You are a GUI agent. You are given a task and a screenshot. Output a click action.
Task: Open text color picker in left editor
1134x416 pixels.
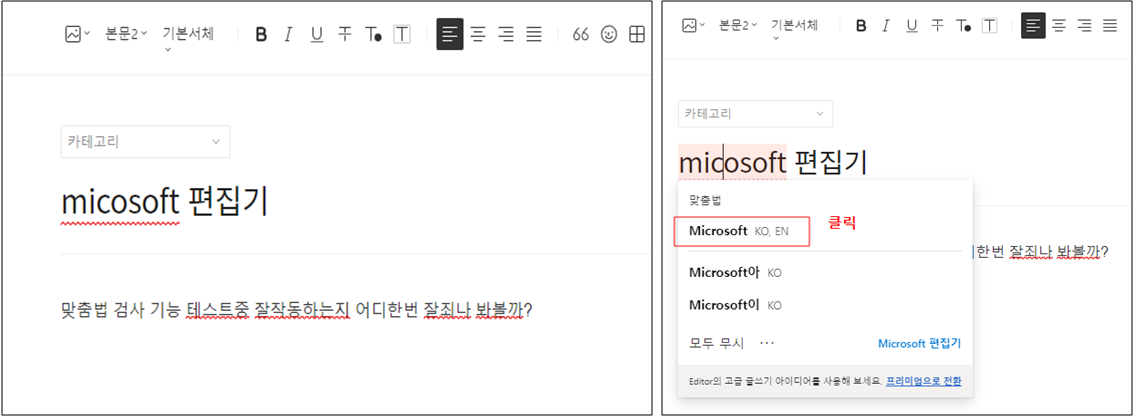[x=373, y=34]
